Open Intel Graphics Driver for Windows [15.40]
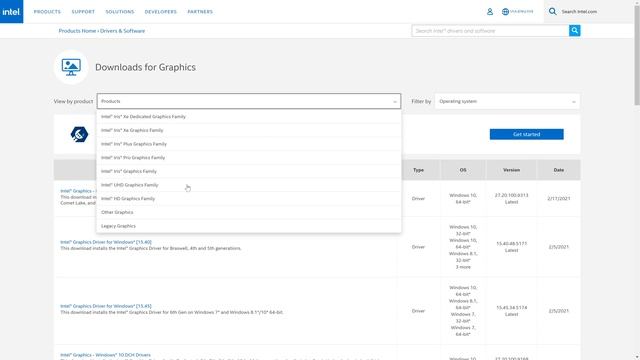The height and width of the screenshot is (360, 640). [106, 242]
